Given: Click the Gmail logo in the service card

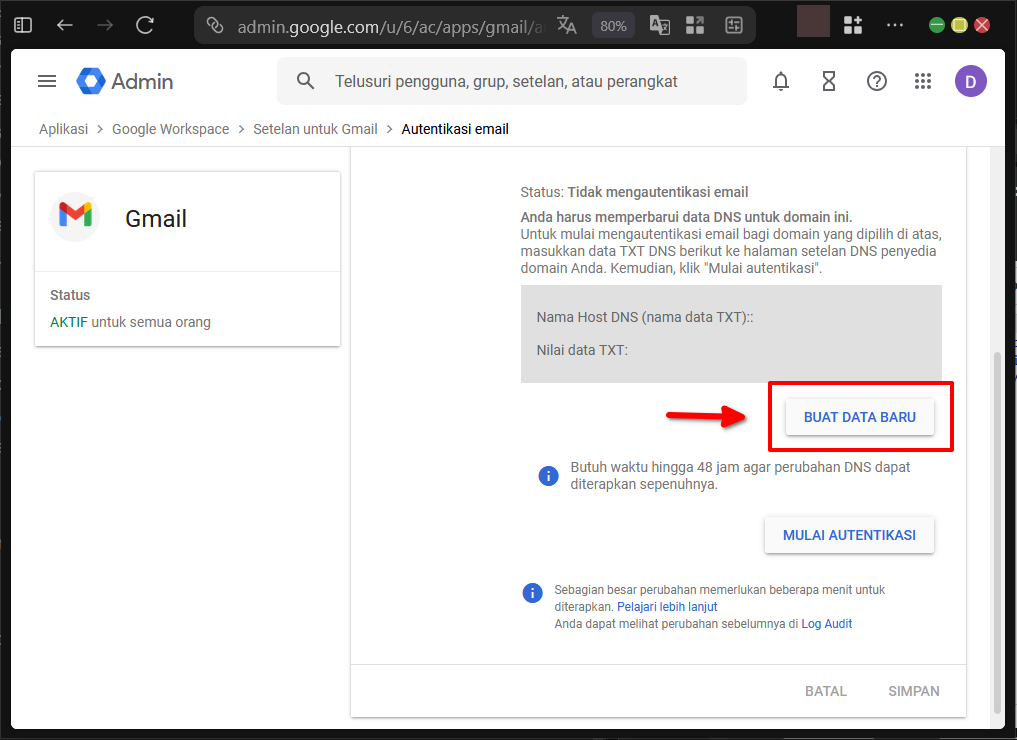Looking at the screenshot, I should pos(75,216).
